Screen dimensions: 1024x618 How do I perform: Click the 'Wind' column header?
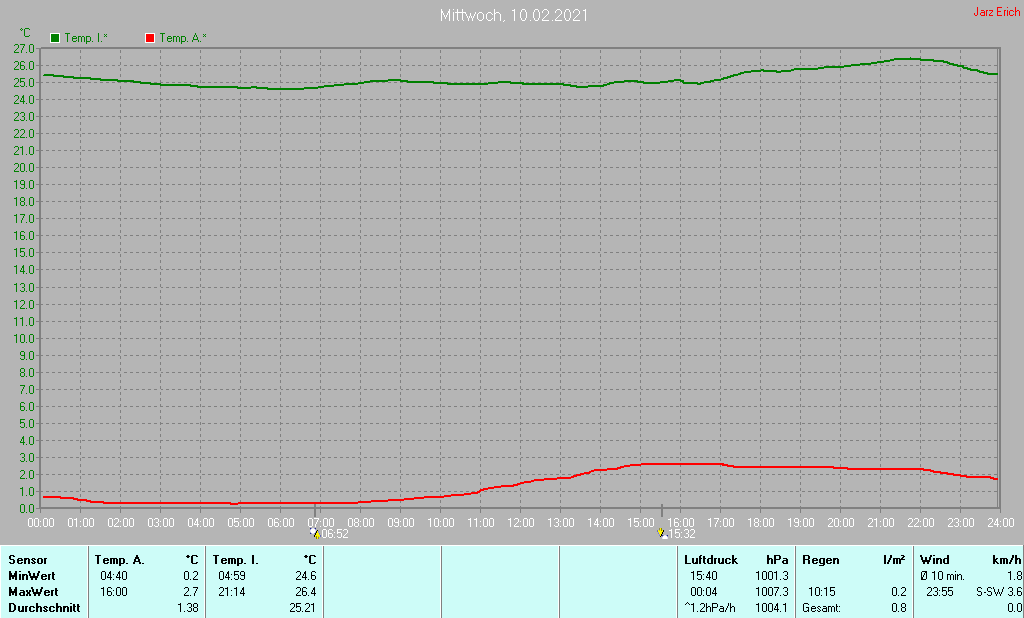point(935,560)
